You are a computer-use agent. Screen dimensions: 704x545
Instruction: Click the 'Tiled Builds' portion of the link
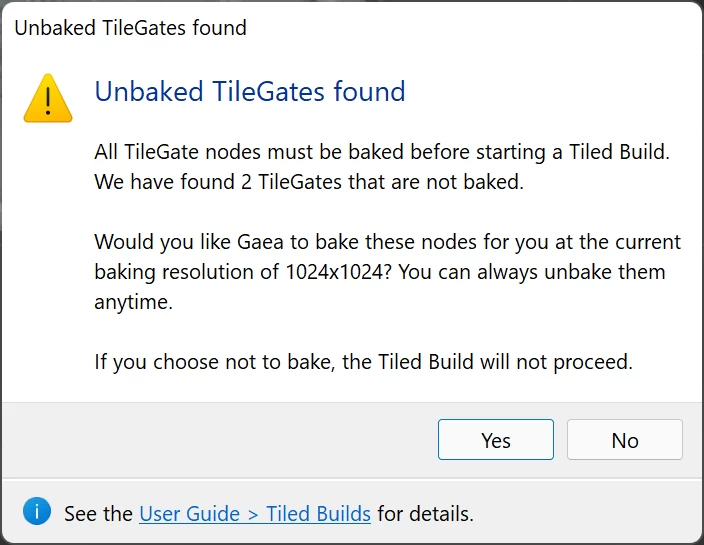[318, 514]
